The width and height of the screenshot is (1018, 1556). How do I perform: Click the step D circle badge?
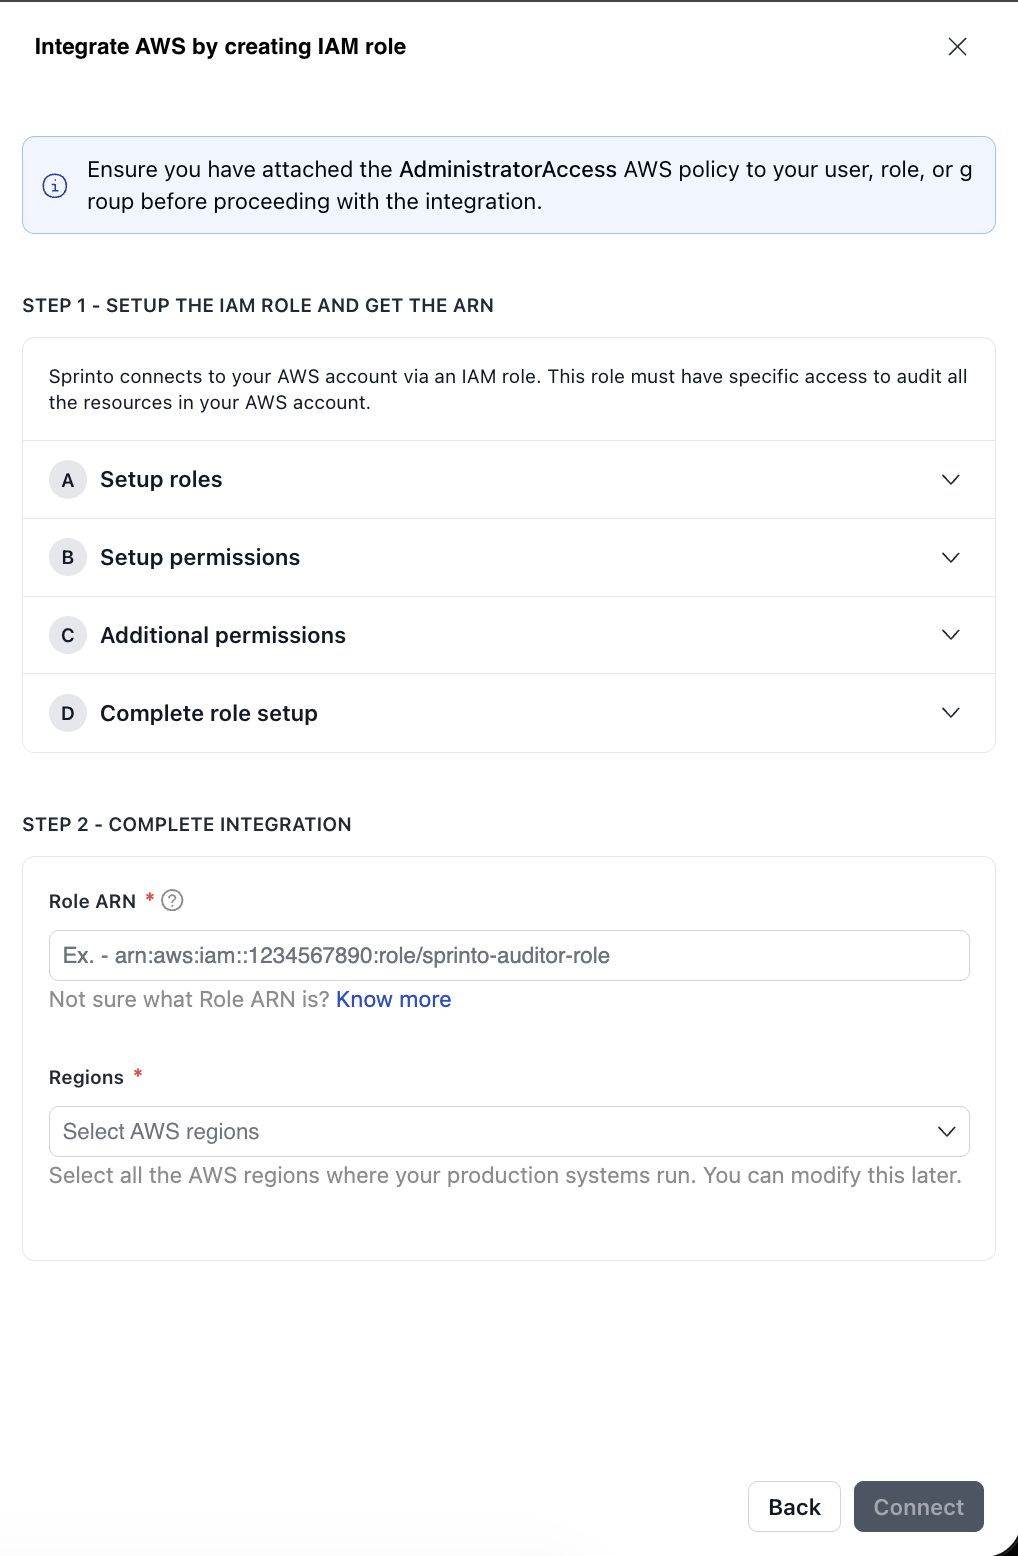tap(68, 714)
